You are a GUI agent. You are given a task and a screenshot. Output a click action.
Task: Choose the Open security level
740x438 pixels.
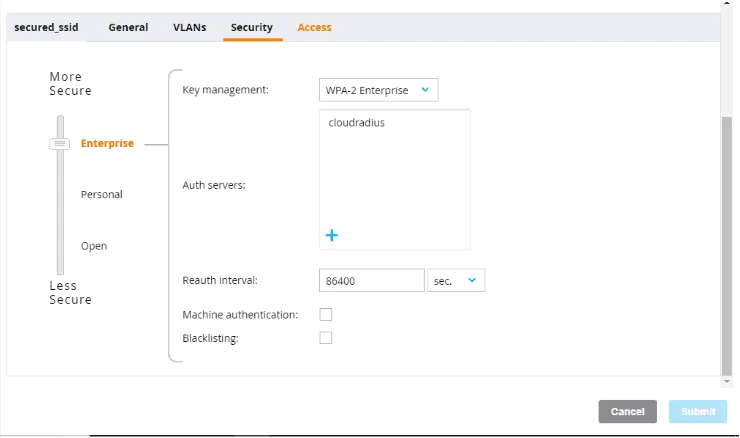tap(94, 246)
